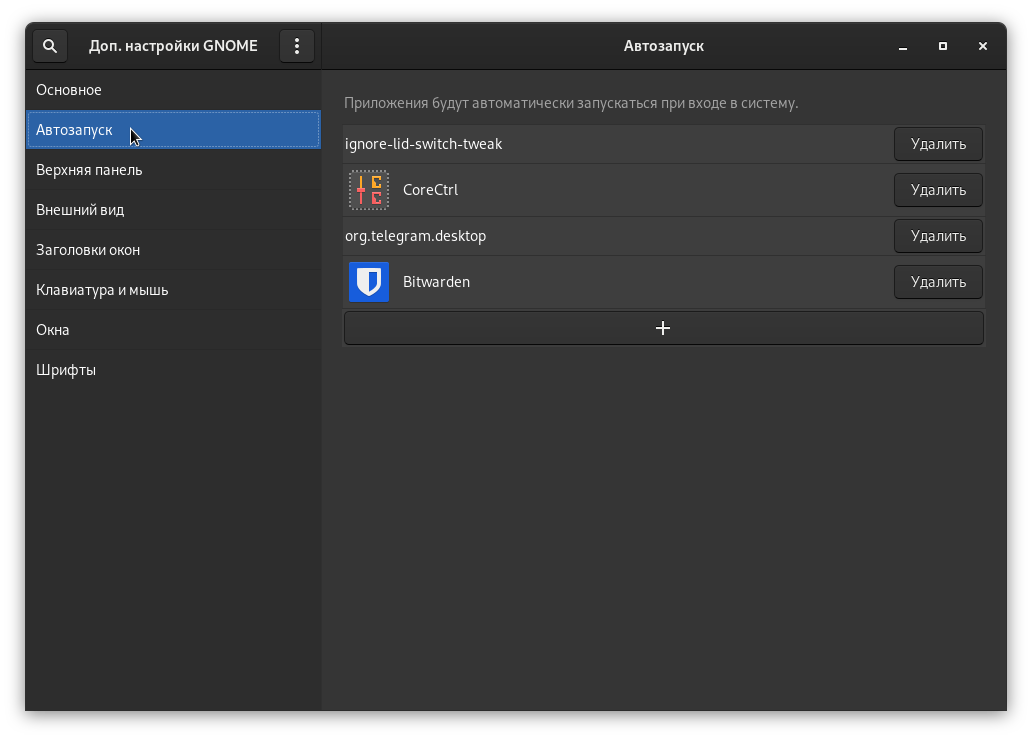Click the CoreCtrl app icon
1032x739 pixels.
coord(368,190)
